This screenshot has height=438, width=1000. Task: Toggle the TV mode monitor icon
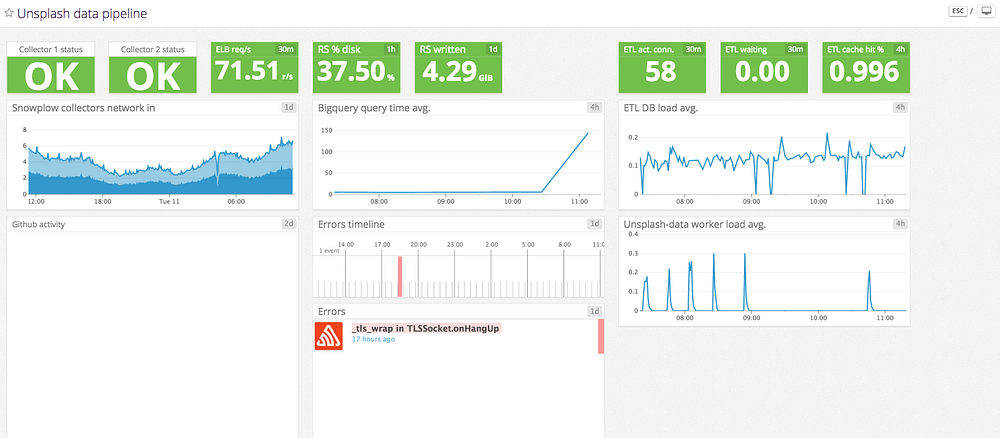(x=986, y=12)
